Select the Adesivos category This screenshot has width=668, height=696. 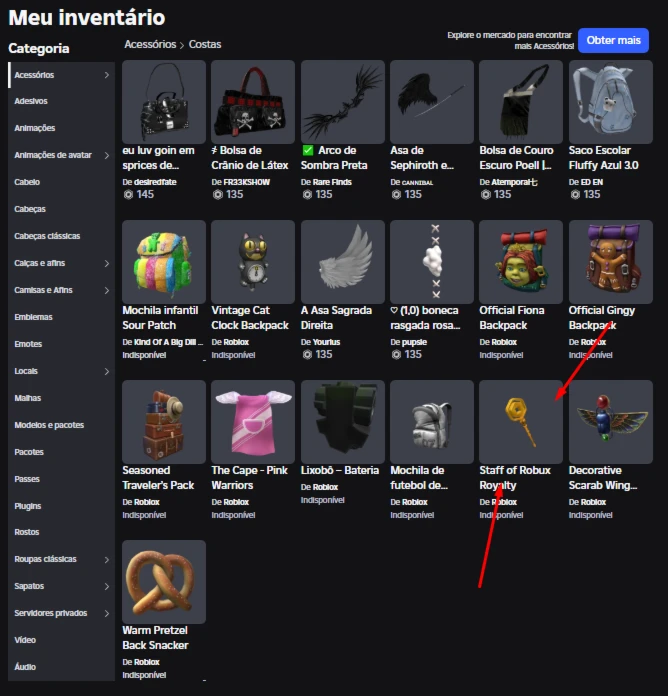[61, 101]
